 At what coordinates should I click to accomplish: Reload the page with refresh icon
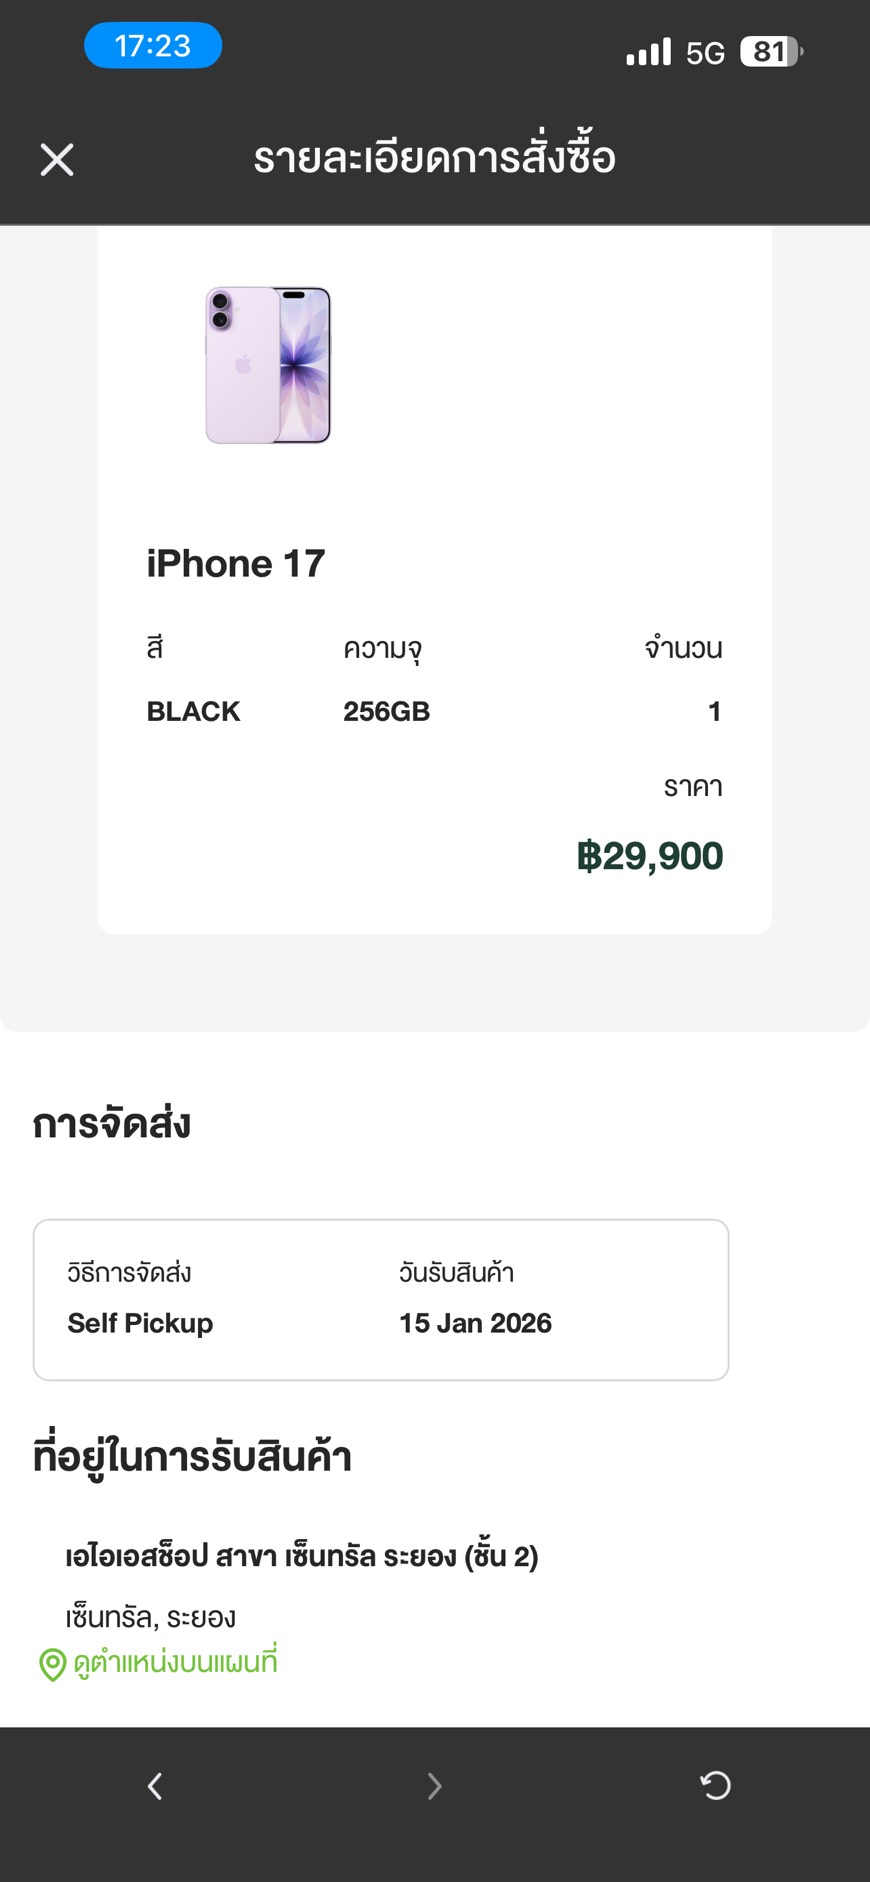(x=715, y=1785)
